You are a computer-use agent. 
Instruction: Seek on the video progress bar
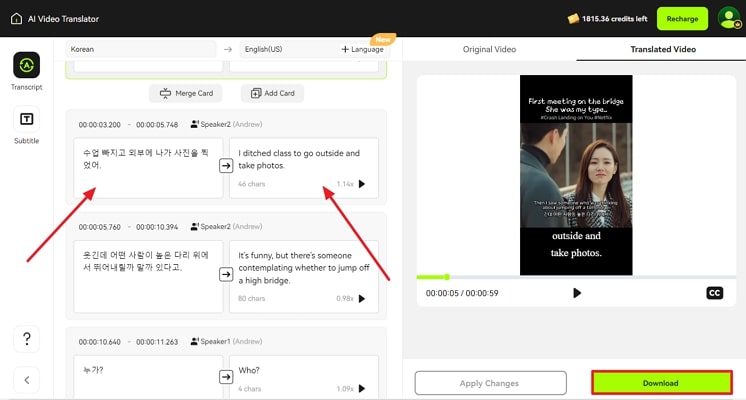(576, 277)
